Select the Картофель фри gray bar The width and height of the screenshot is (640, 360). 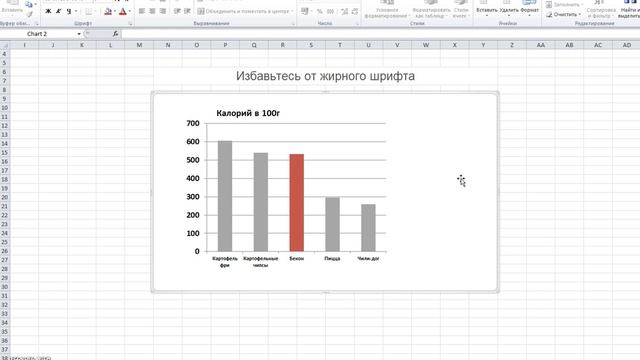click(225, 196)
